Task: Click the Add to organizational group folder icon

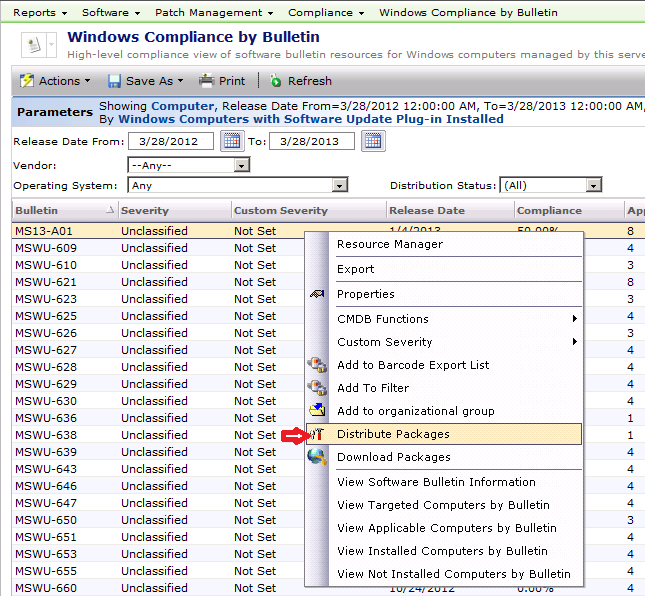Action: [317, 410]
